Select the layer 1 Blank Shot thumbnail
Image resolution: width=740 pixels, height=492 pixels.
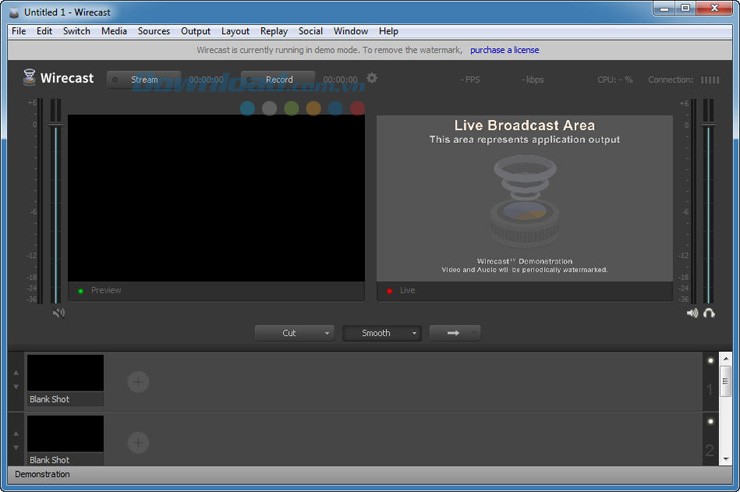click(65, 380)
